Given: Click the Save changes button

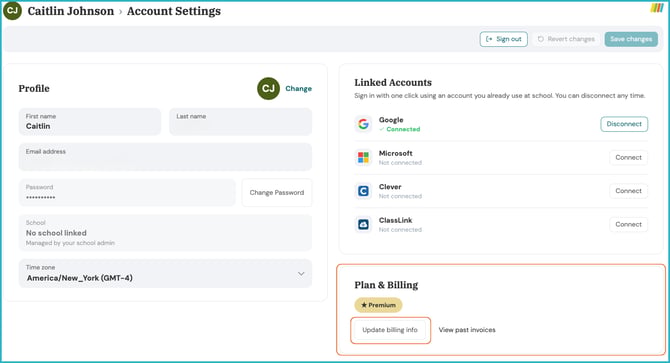Looking at the screenshot, I should point(631,39).
